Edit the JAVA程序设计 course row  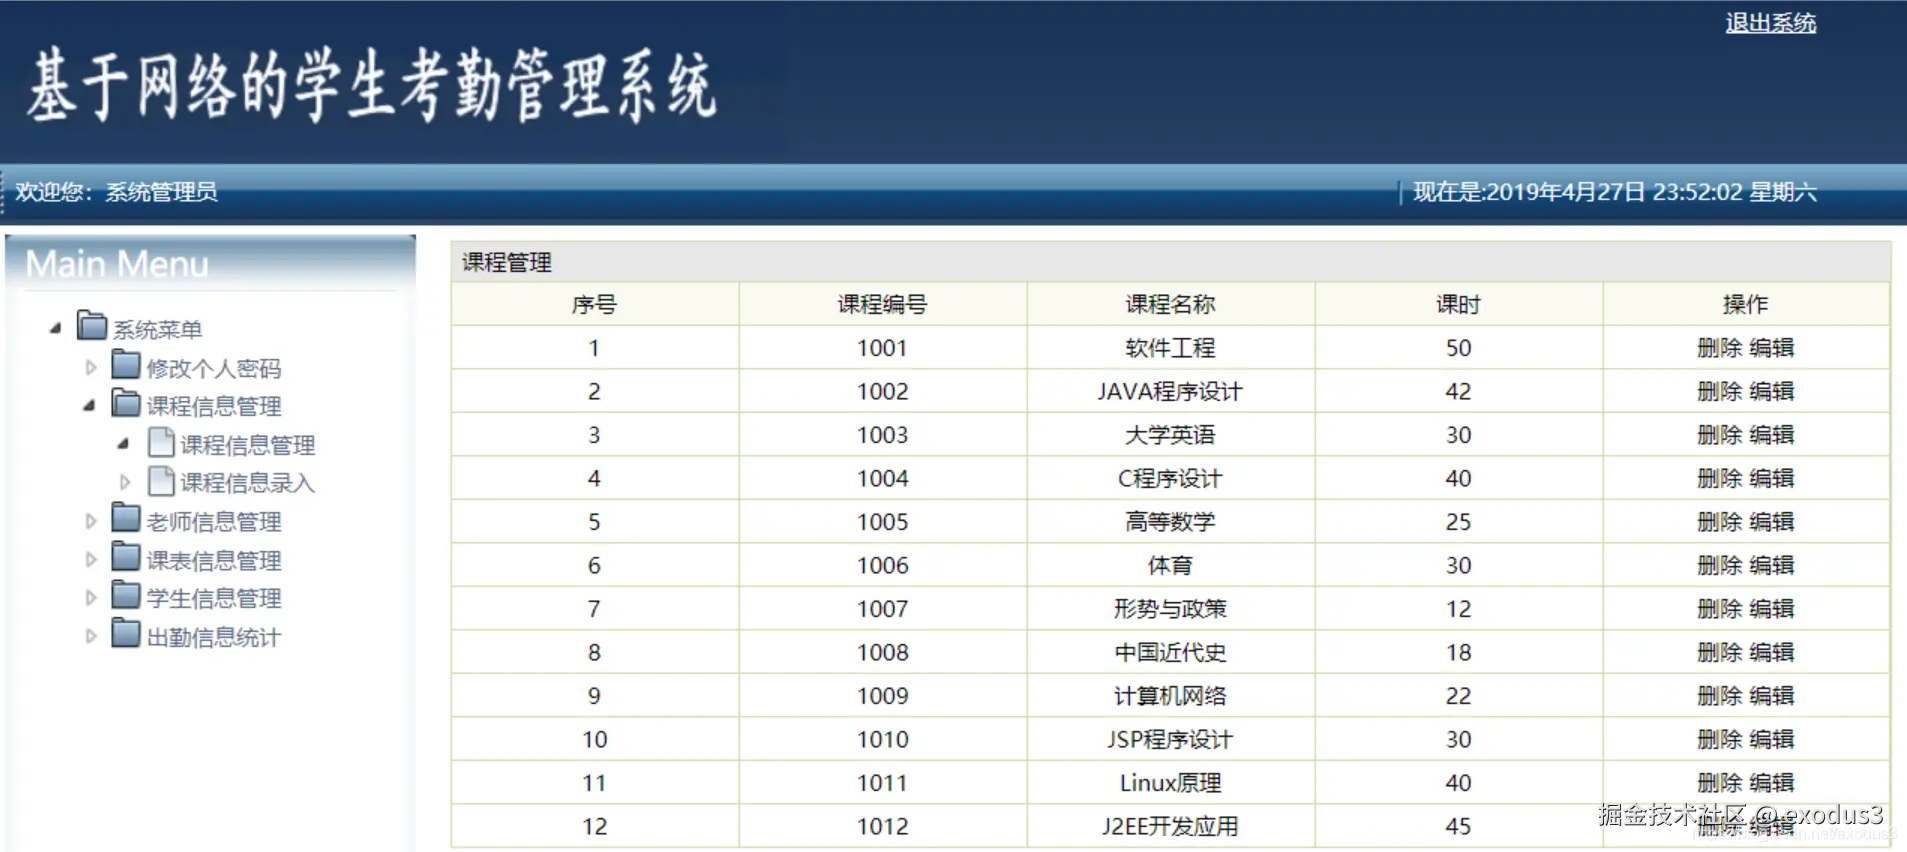click(1772, 391)
